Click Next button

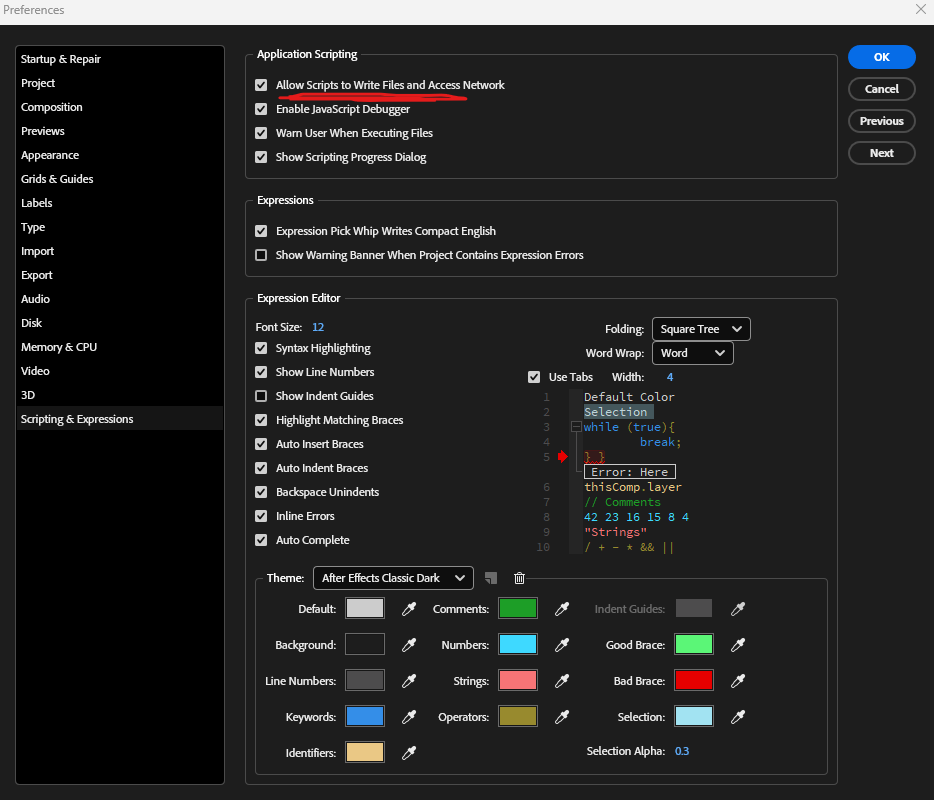point(882,153)
